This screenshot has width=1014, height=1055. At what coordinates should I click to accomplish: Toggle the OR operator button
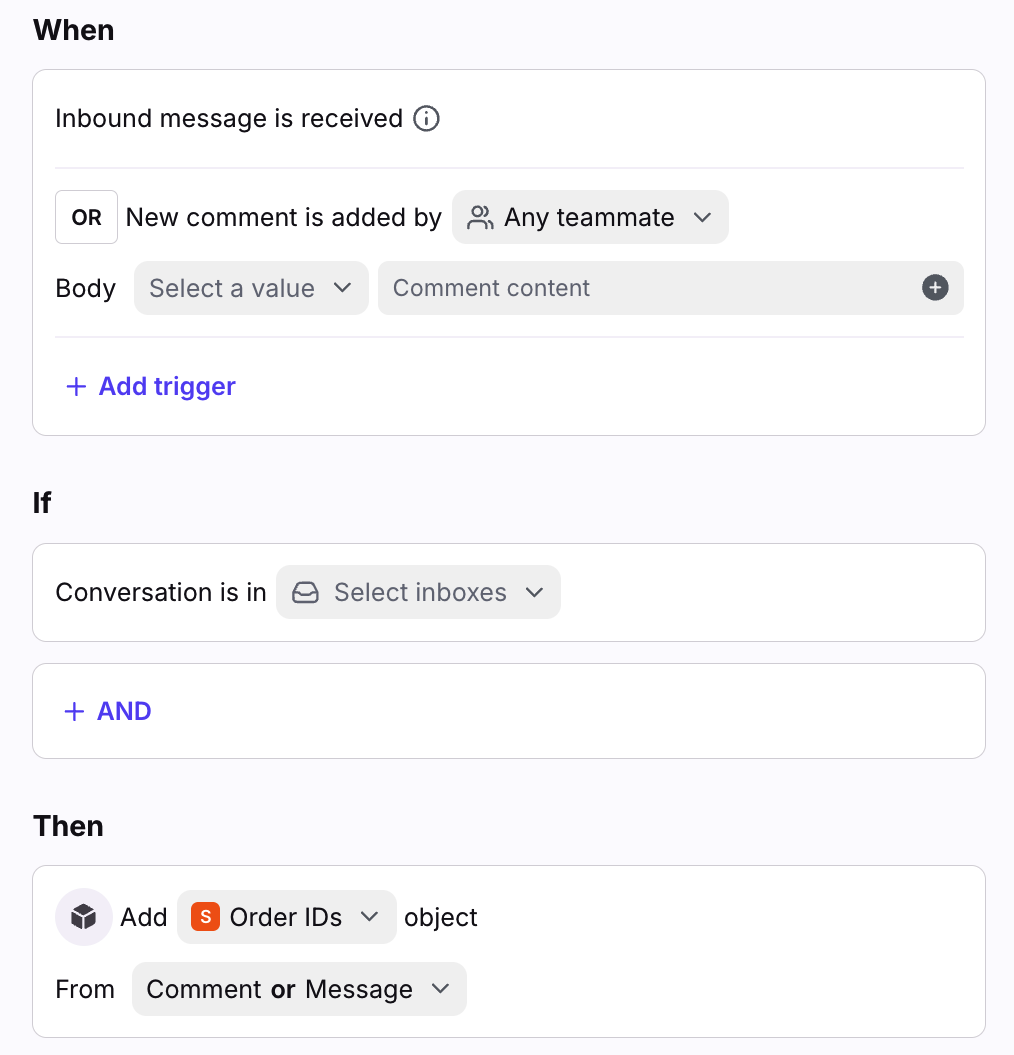86,217
